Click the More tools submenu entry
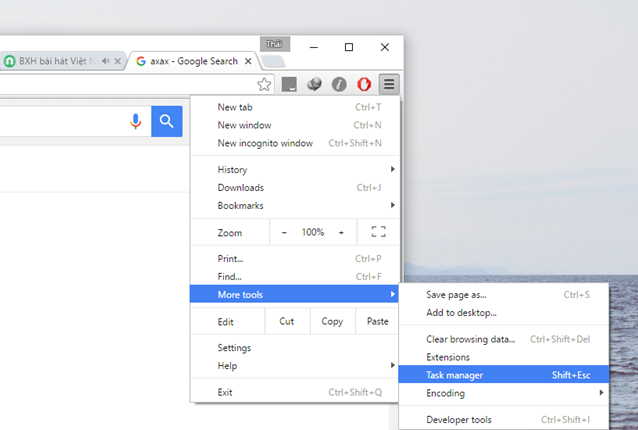Screen dimensions: 638x430 pyautogui.click(x=294, y=294)
